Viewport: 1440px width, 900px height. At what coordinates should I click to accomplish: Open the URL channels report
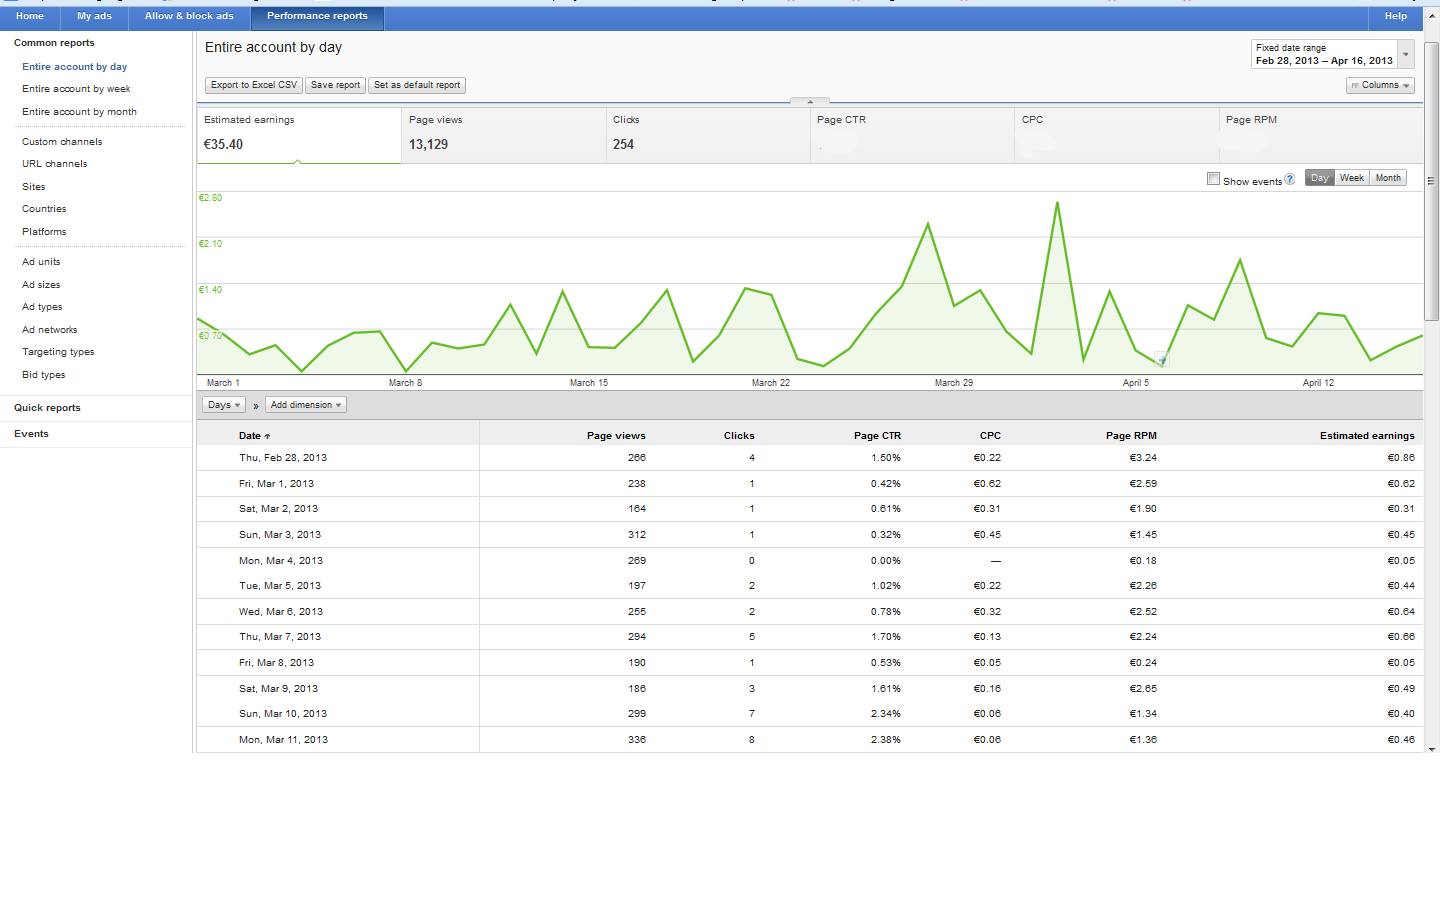point(55,164)
